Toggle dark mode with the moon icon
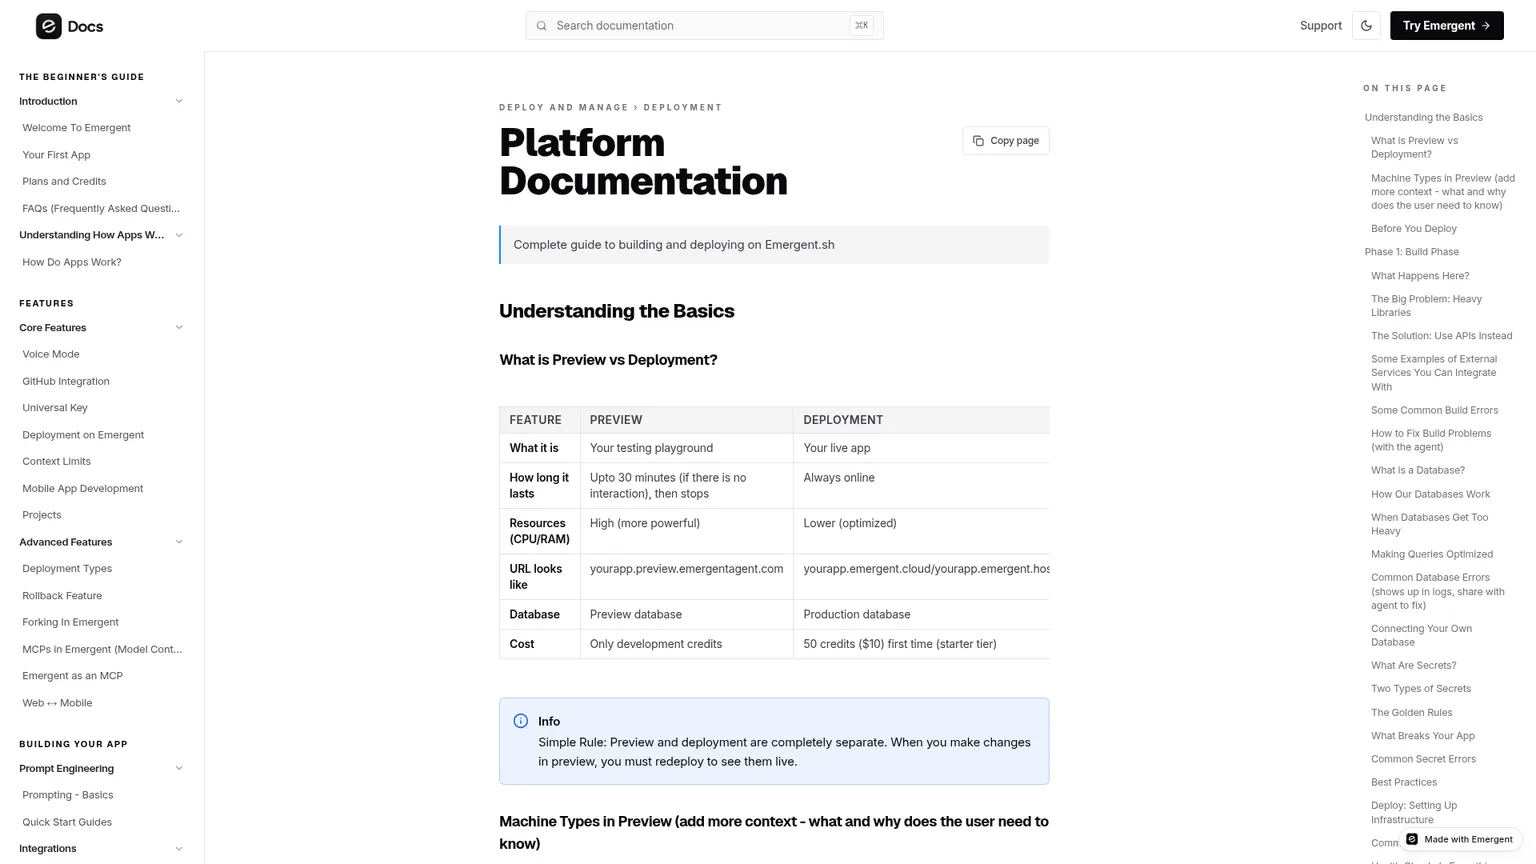 pos(1366,26)
